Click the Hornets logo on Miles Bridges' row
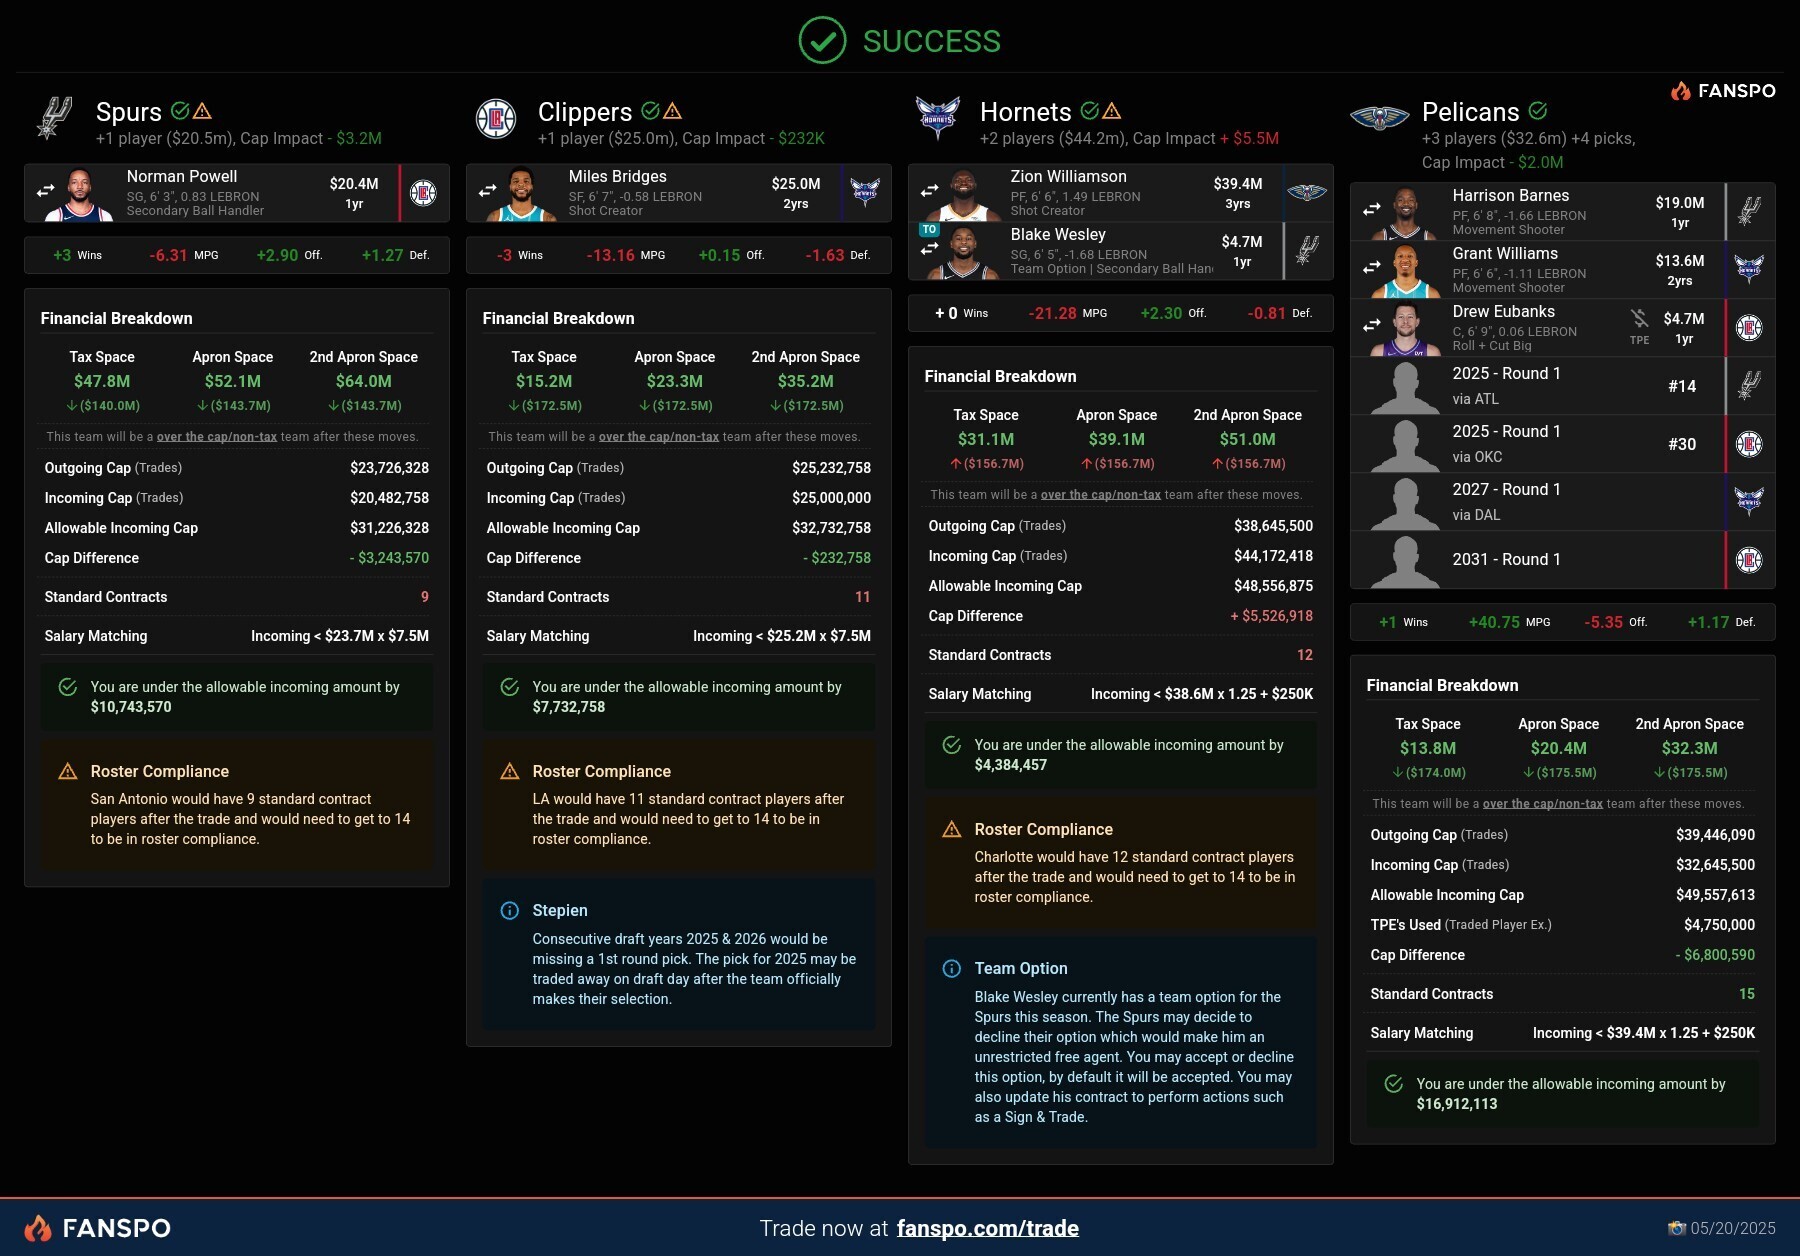The height and width of the screenshot is (1256, 1800). (865, 192)
